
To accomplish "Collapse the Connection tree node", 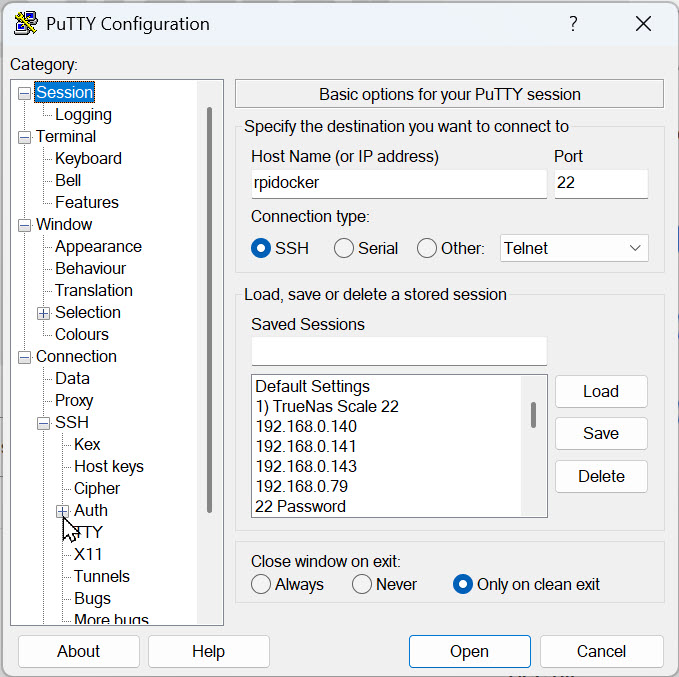I will [x=24, y=357].
